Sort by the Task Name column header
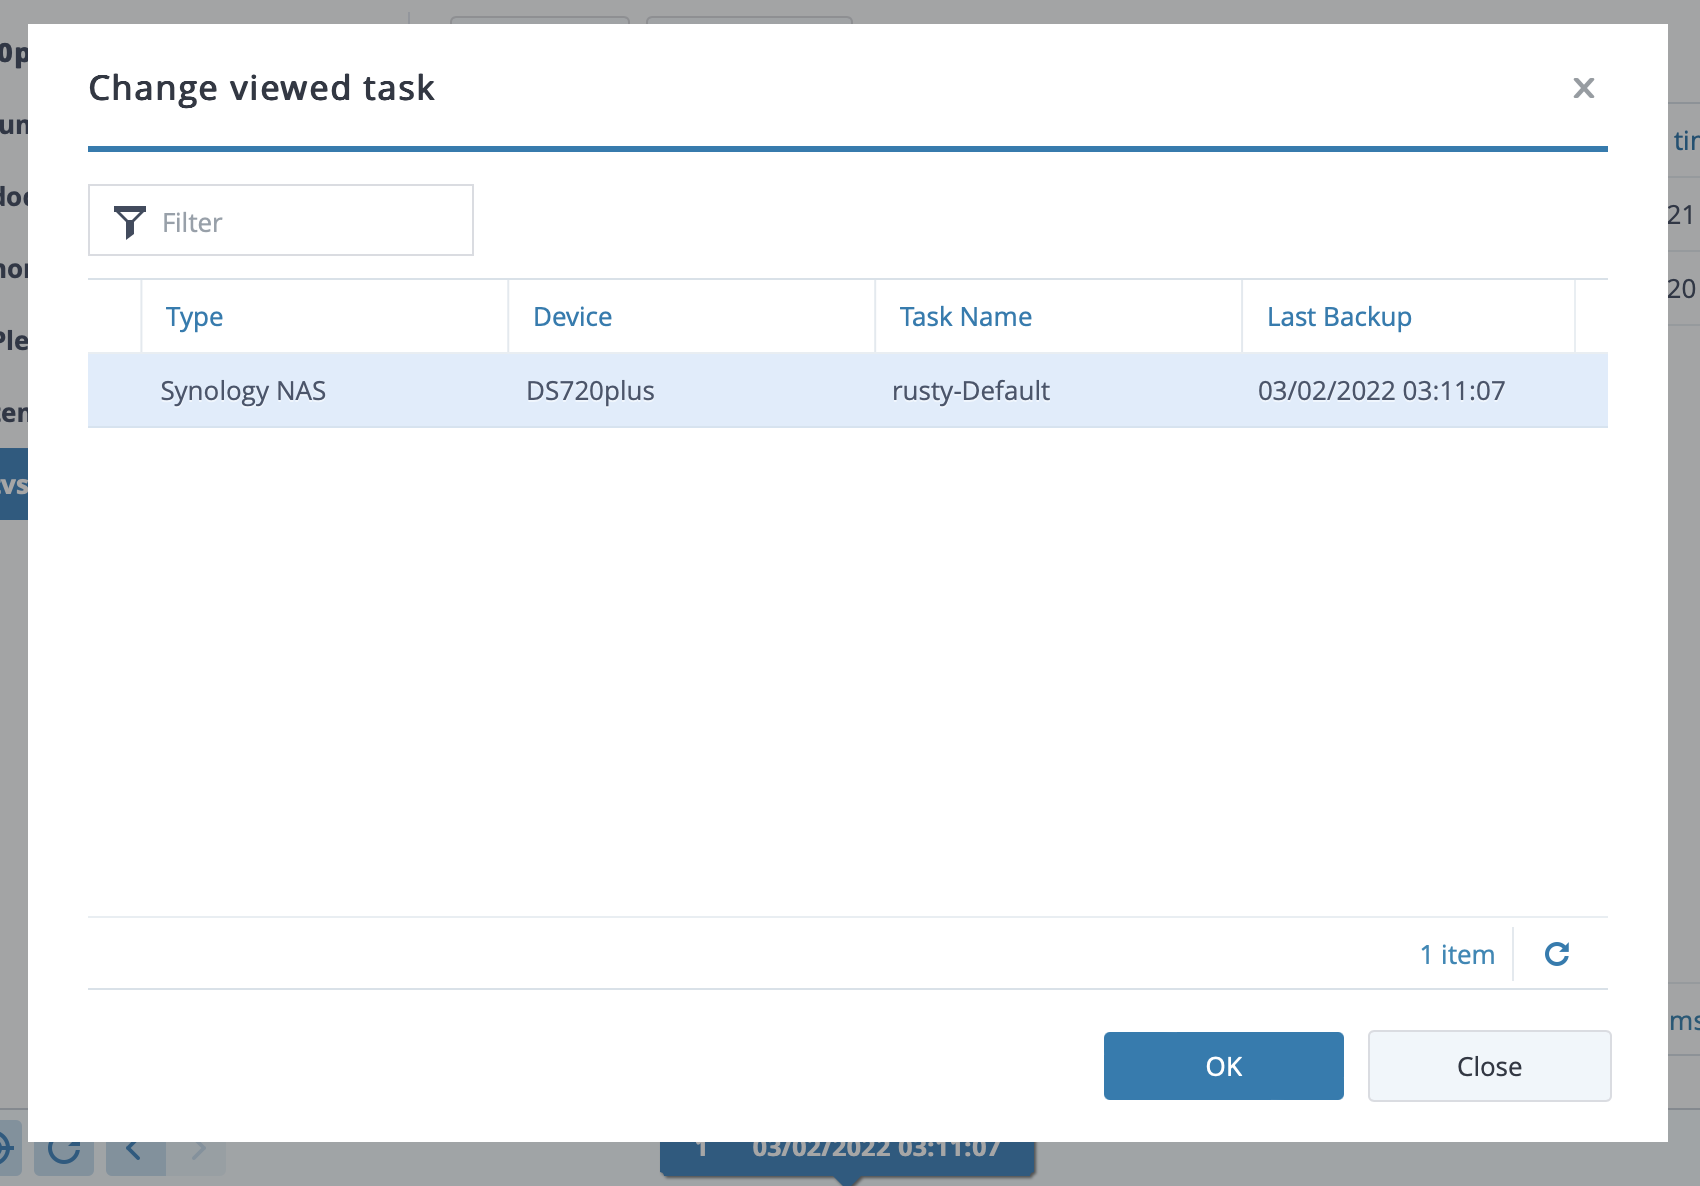 [x=964, y=316]
